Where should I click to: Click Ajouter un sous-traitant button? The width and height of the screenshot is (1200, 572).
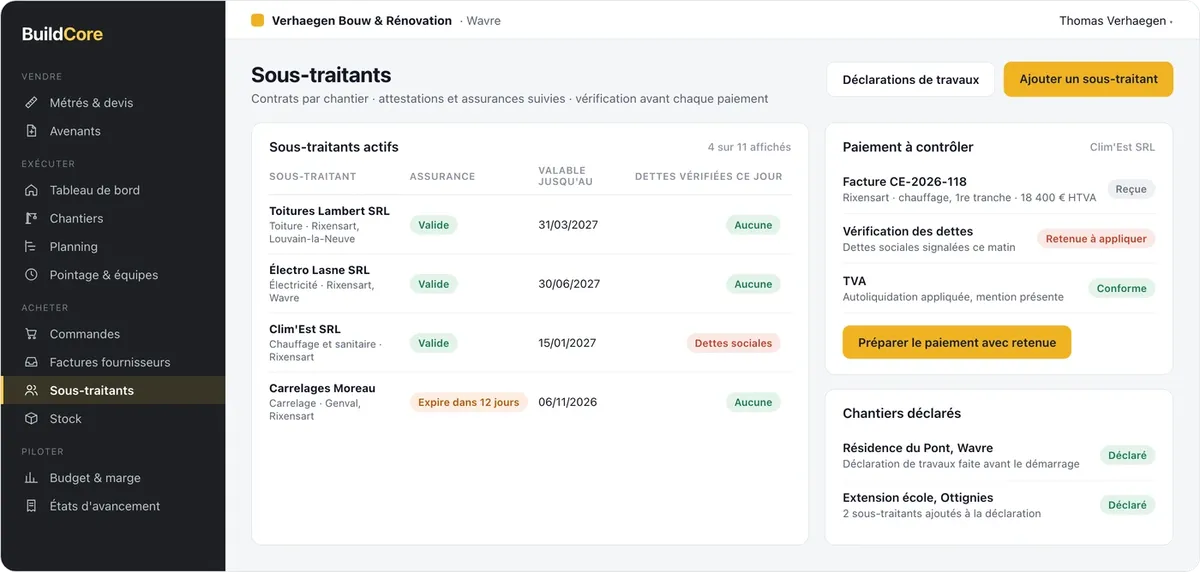tap(1088, 79)
